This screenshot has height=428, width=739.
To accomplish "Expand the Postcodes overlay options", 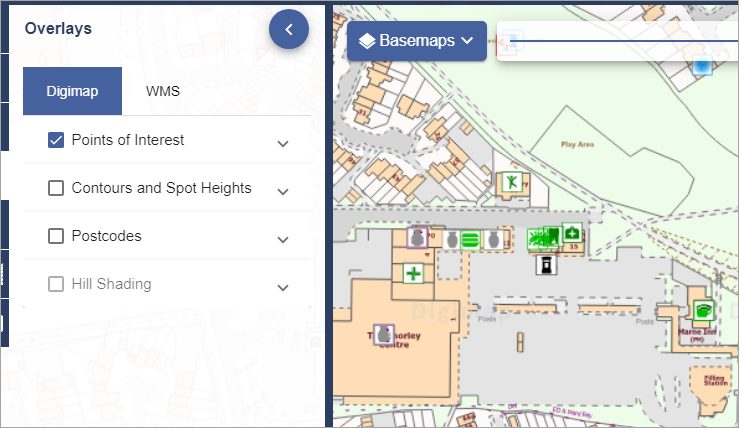I will (283, 239).
